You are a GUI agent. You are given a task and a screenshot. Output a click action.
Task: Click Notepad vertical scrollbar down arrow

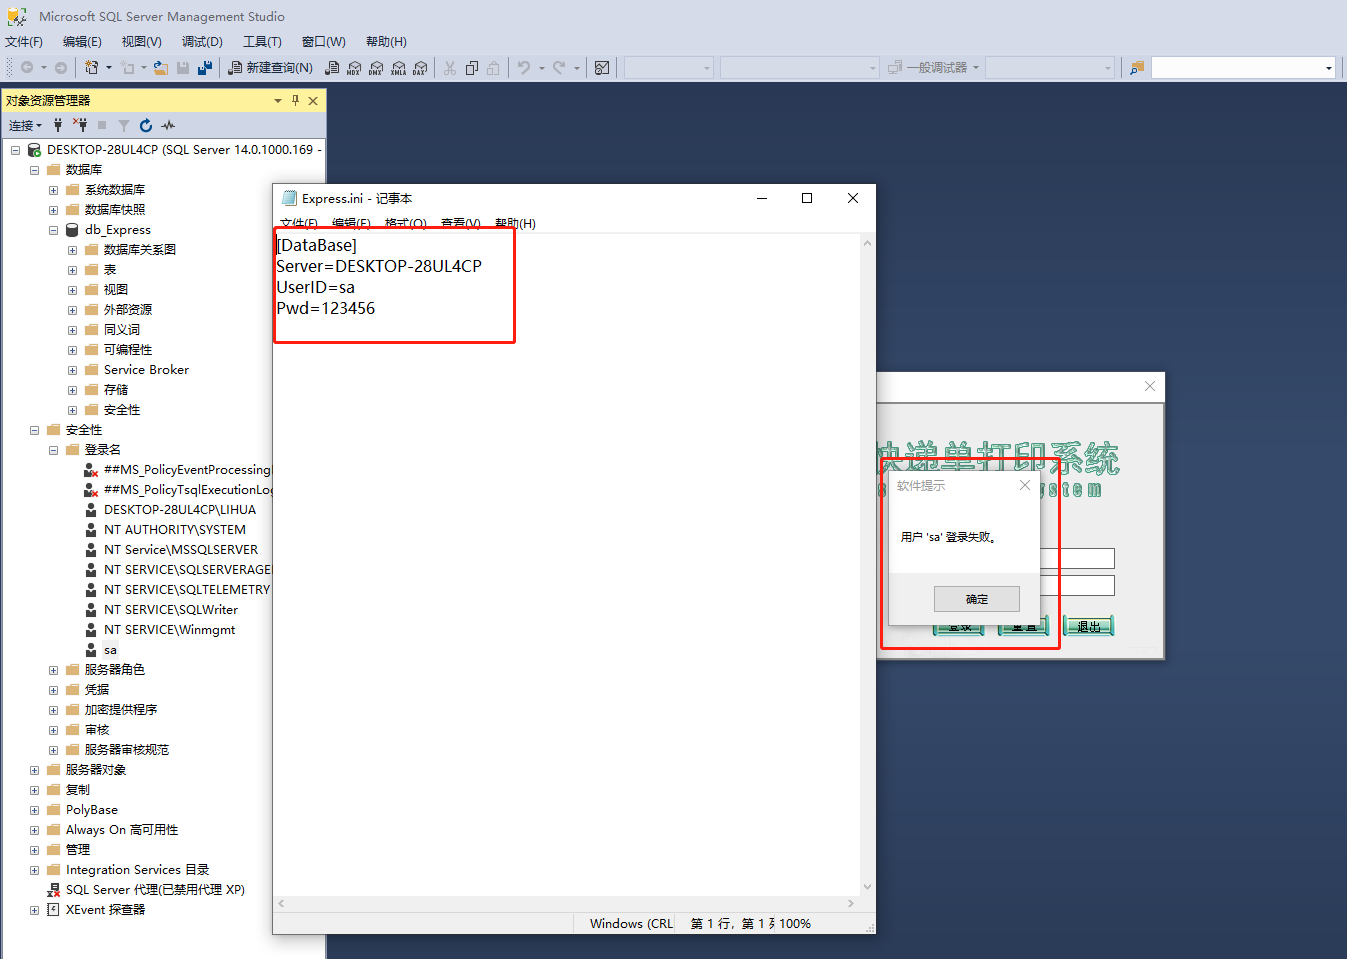867,887
